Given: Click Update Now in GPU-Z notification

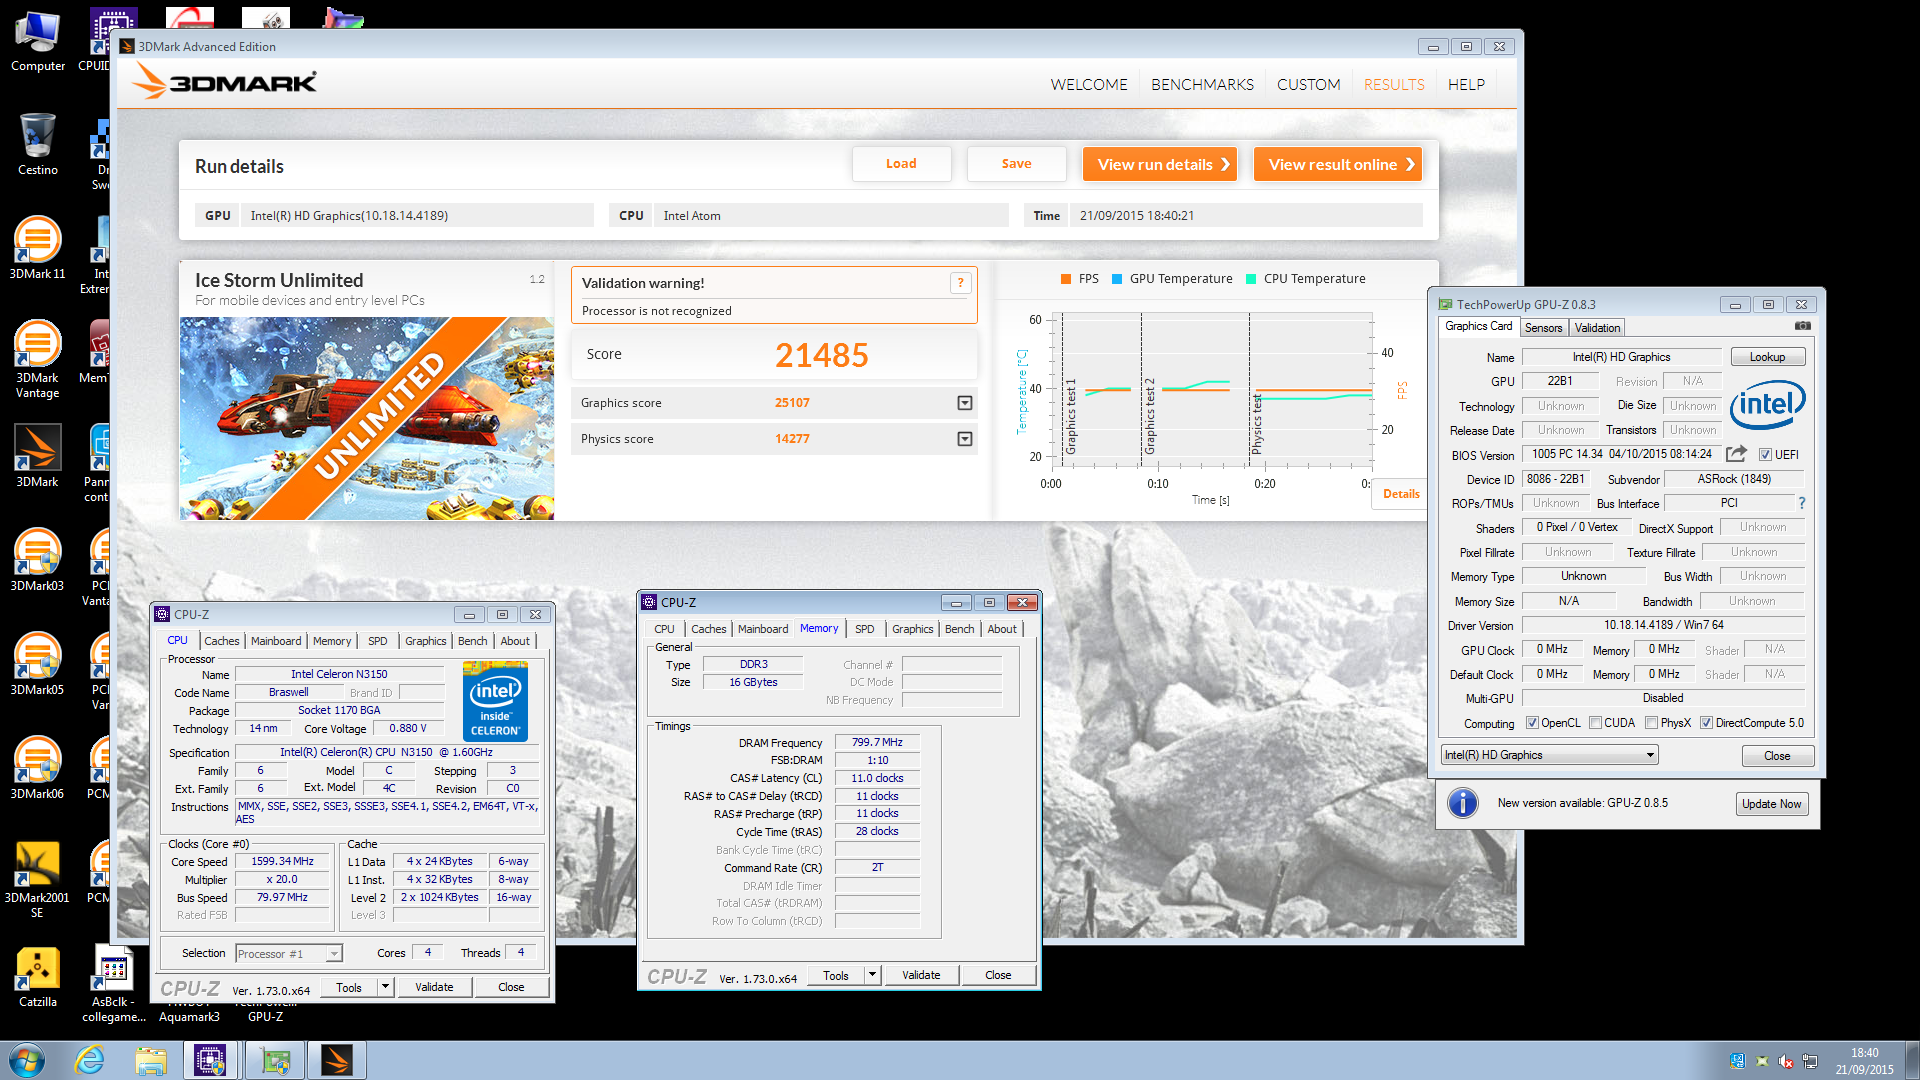Looking at the screenshot, I should click(1771, 804).
